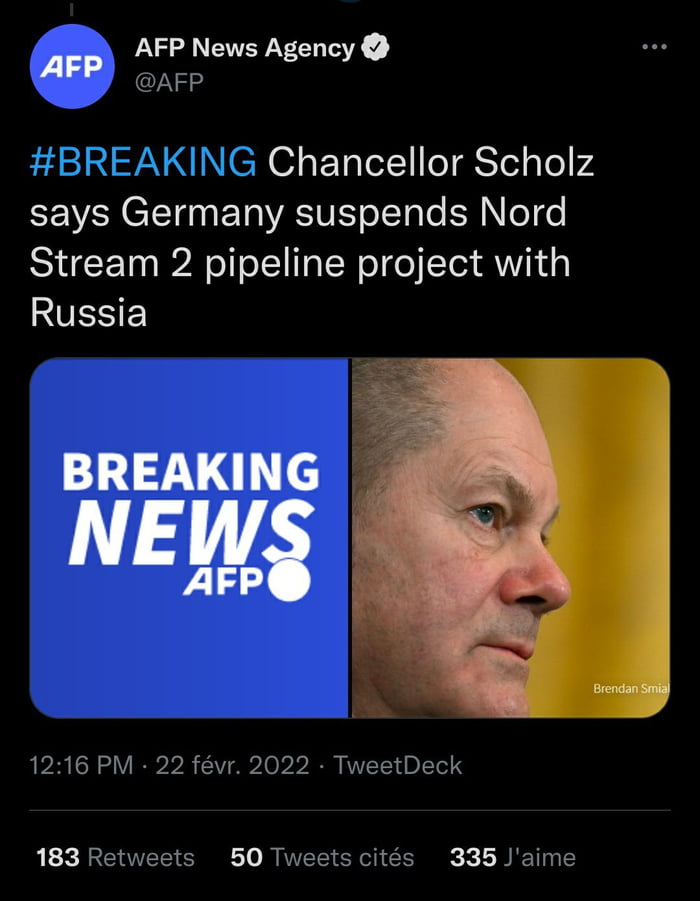View the 183 Retweets list
Screen dimensions: 700x901
[115, 857]
